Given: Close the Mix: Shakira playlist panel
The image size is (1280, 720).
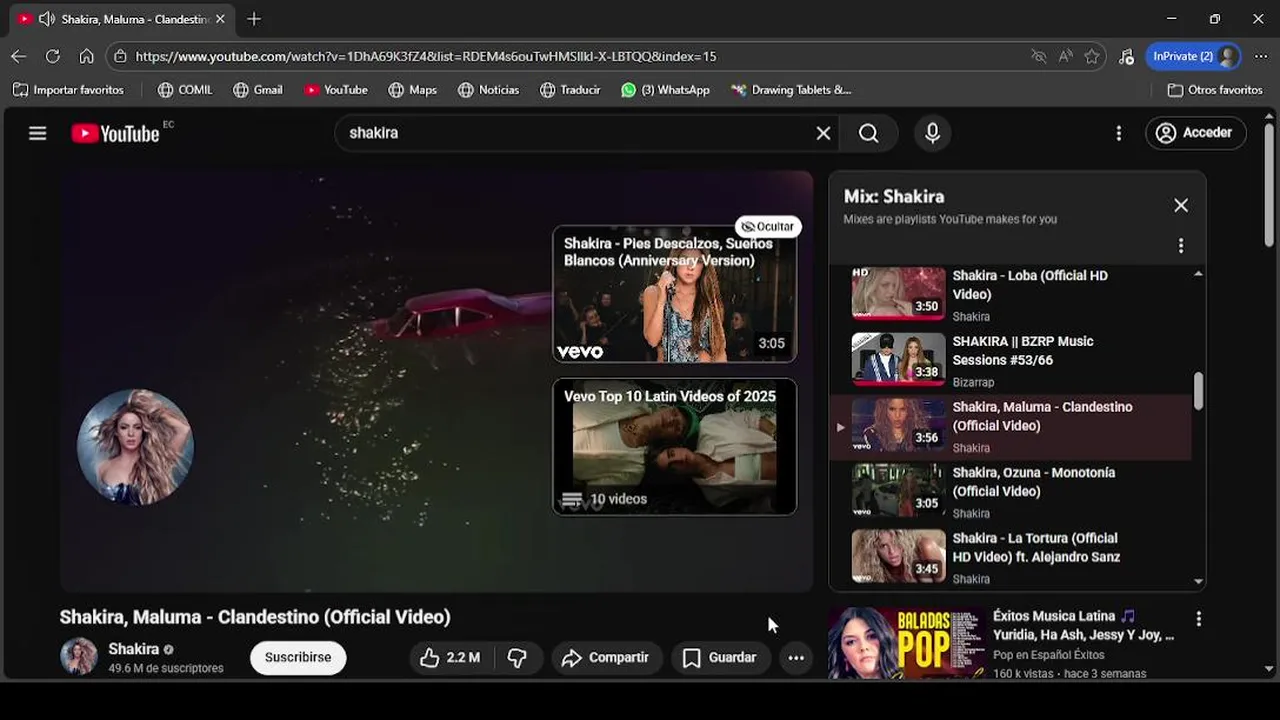Looking at the screenshot, I should [x=1181, y=205].
